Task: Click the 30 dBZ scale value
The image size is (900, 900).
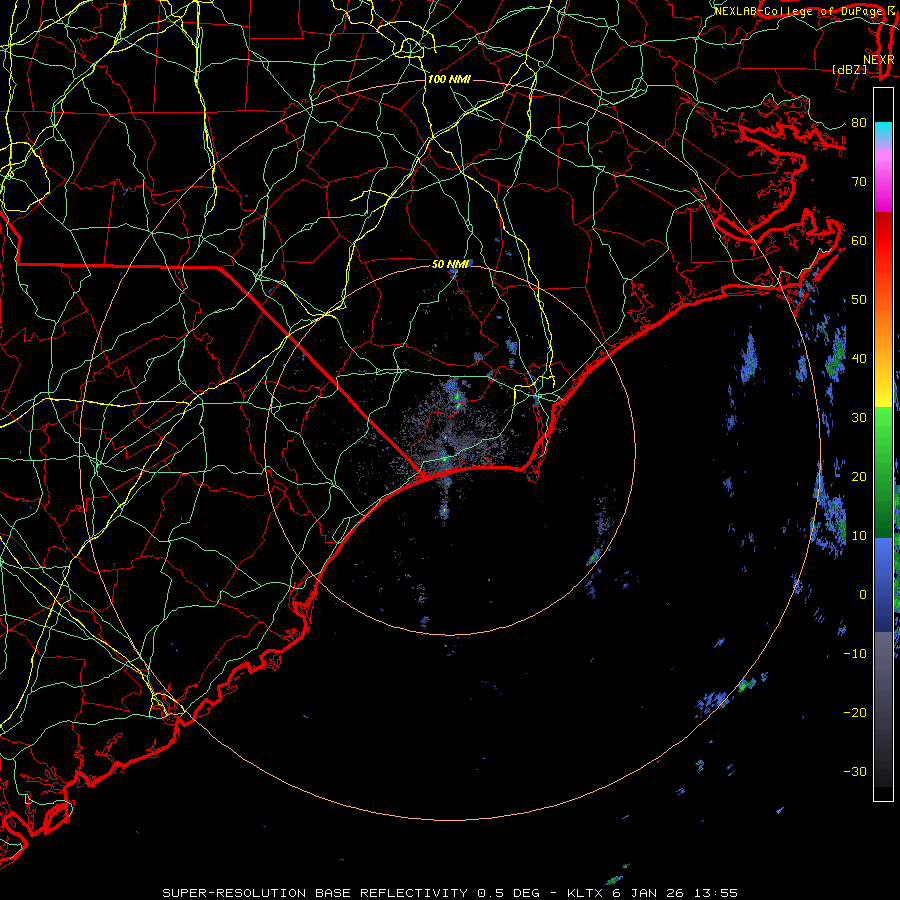Action: pyautogui.click(x=859, y=417)
